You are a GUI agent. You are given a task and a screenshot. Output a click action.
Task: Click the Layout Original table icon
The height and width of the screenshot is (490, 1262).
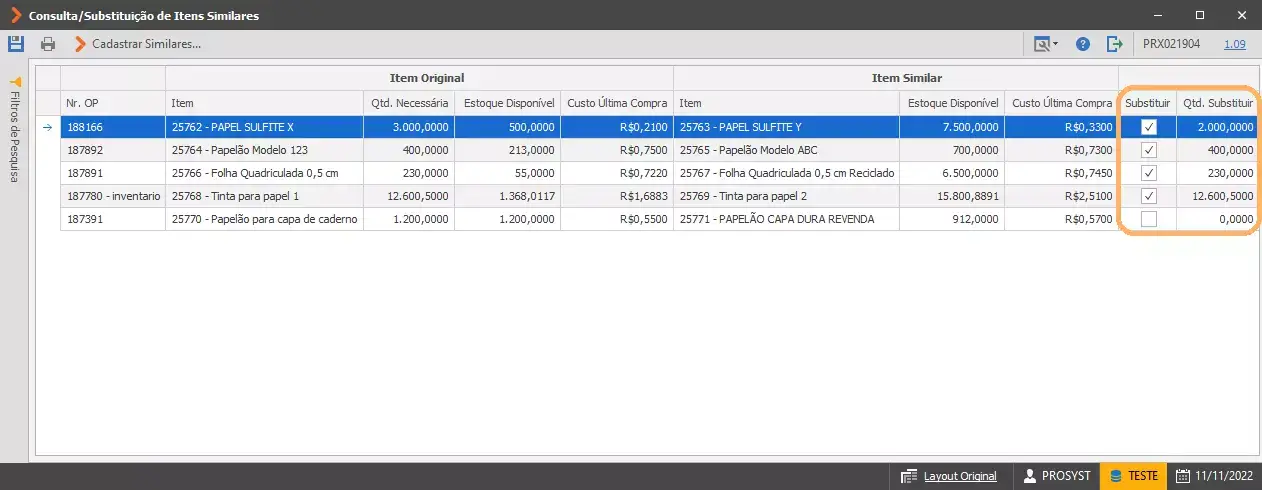point(909,476)
